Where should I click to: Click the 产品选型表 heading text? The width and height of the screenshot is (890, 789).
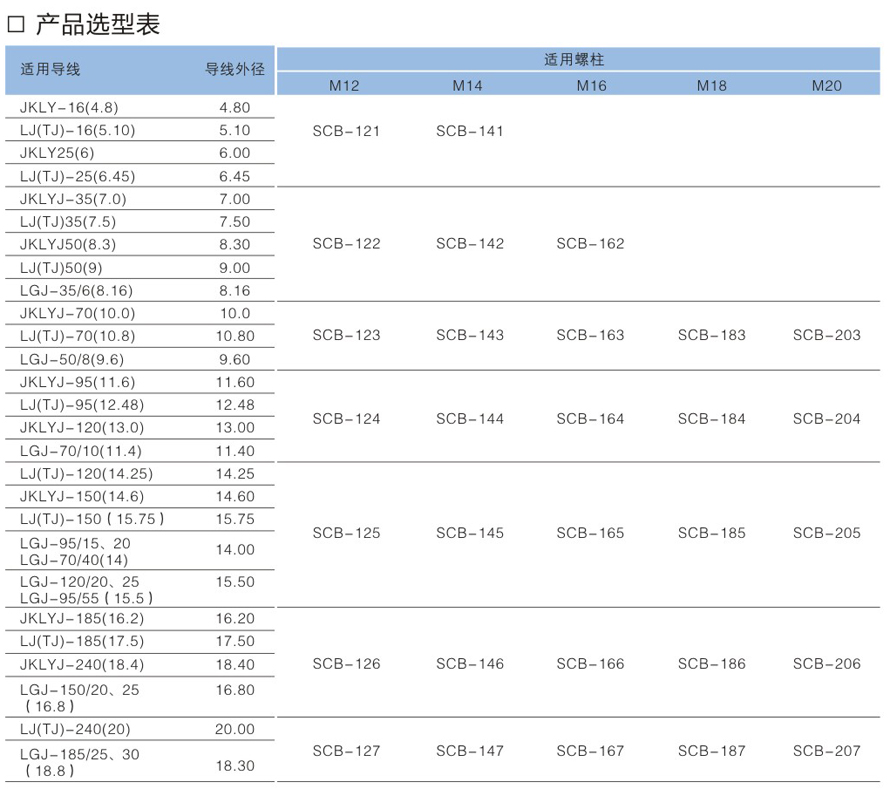[98, 24]
